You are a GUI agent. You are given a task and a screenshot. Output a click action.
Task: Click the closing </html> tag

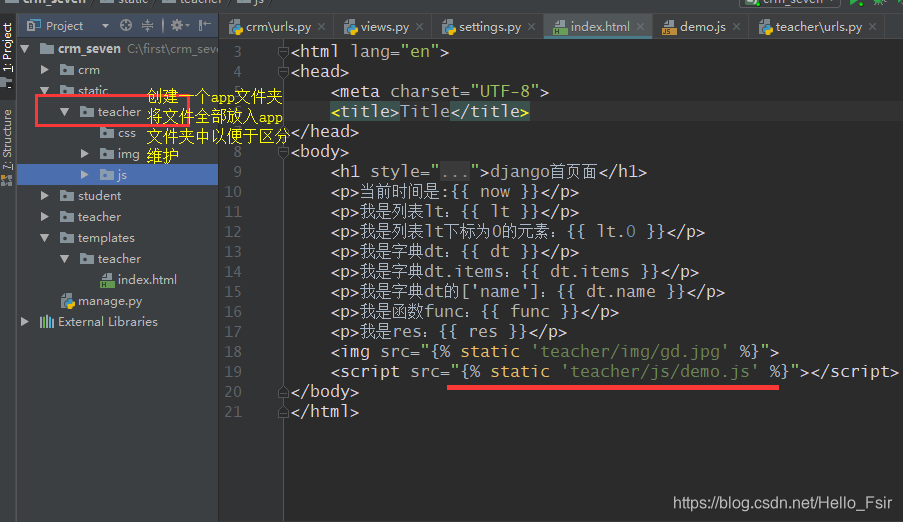325,411
